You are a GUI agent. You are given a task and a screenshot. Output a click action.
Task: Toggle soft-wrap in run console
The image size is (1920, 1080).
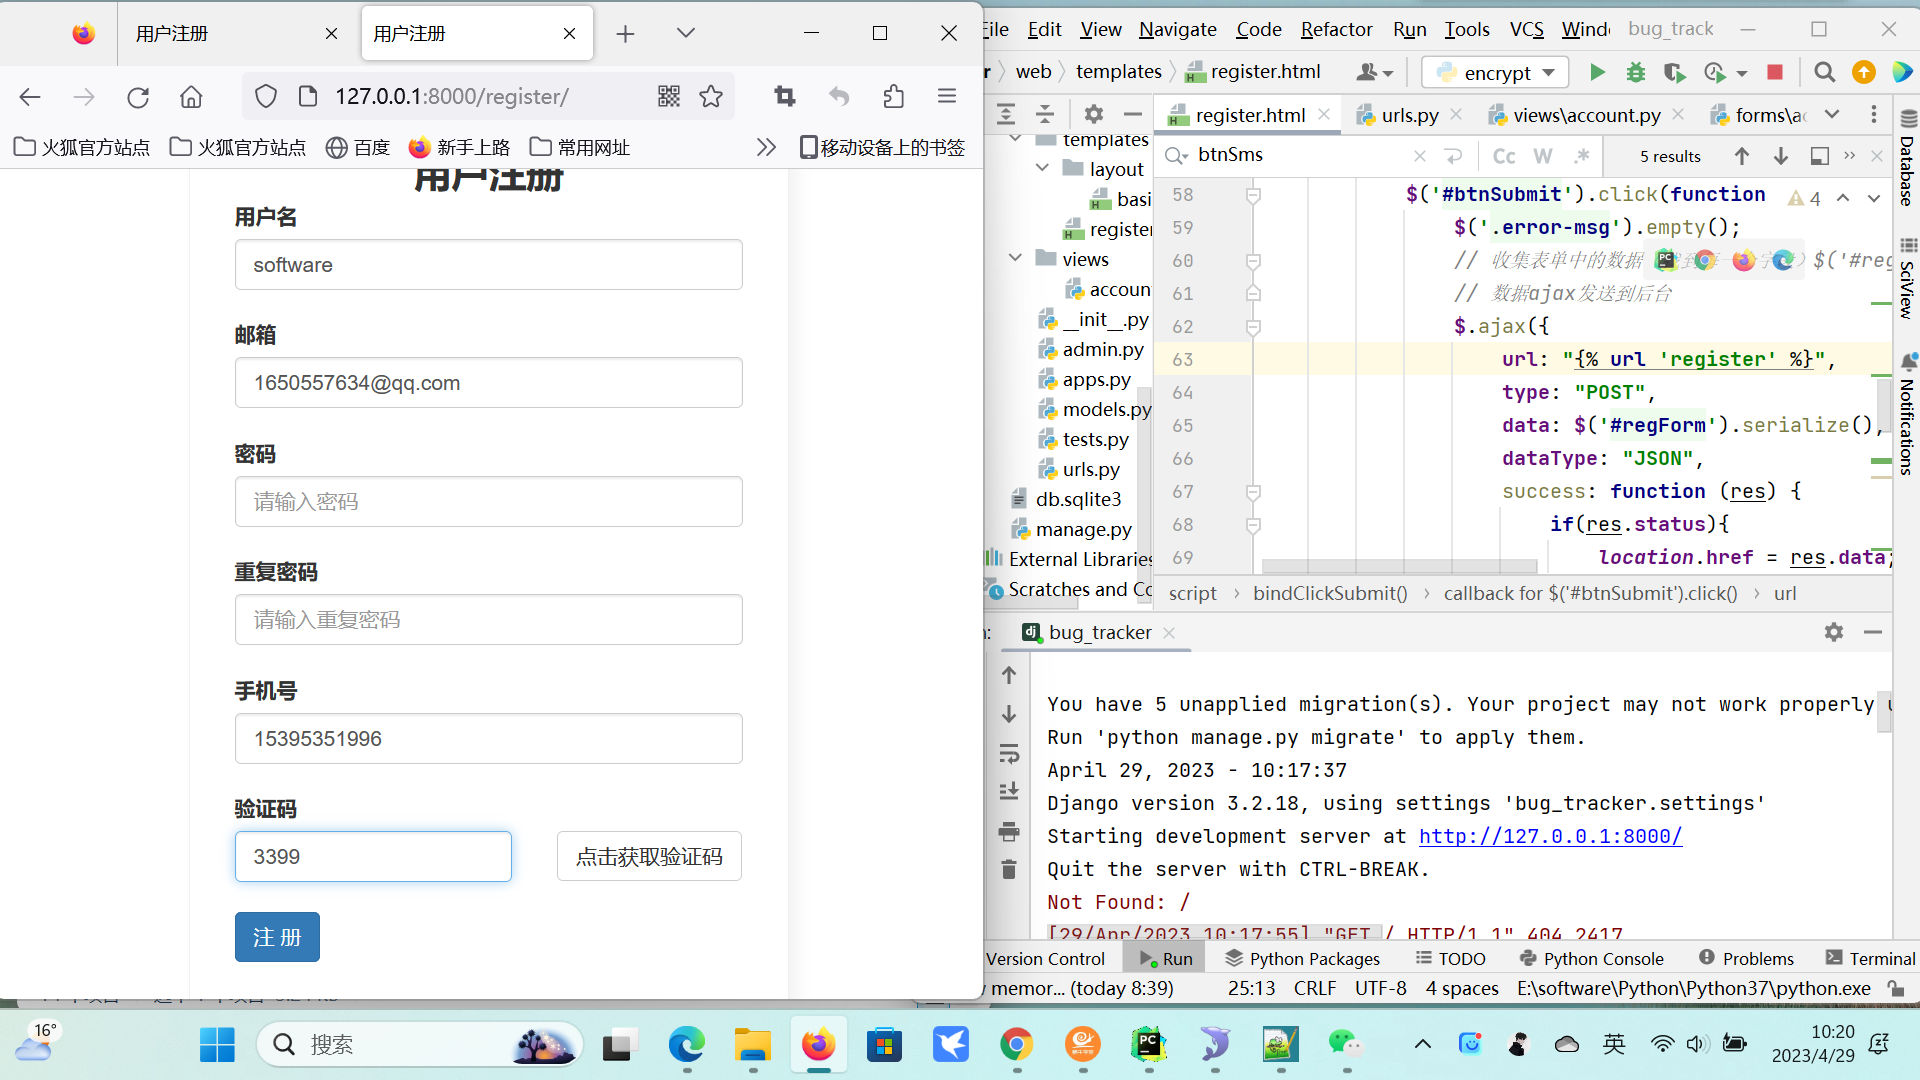click(x=1009, y=753)
